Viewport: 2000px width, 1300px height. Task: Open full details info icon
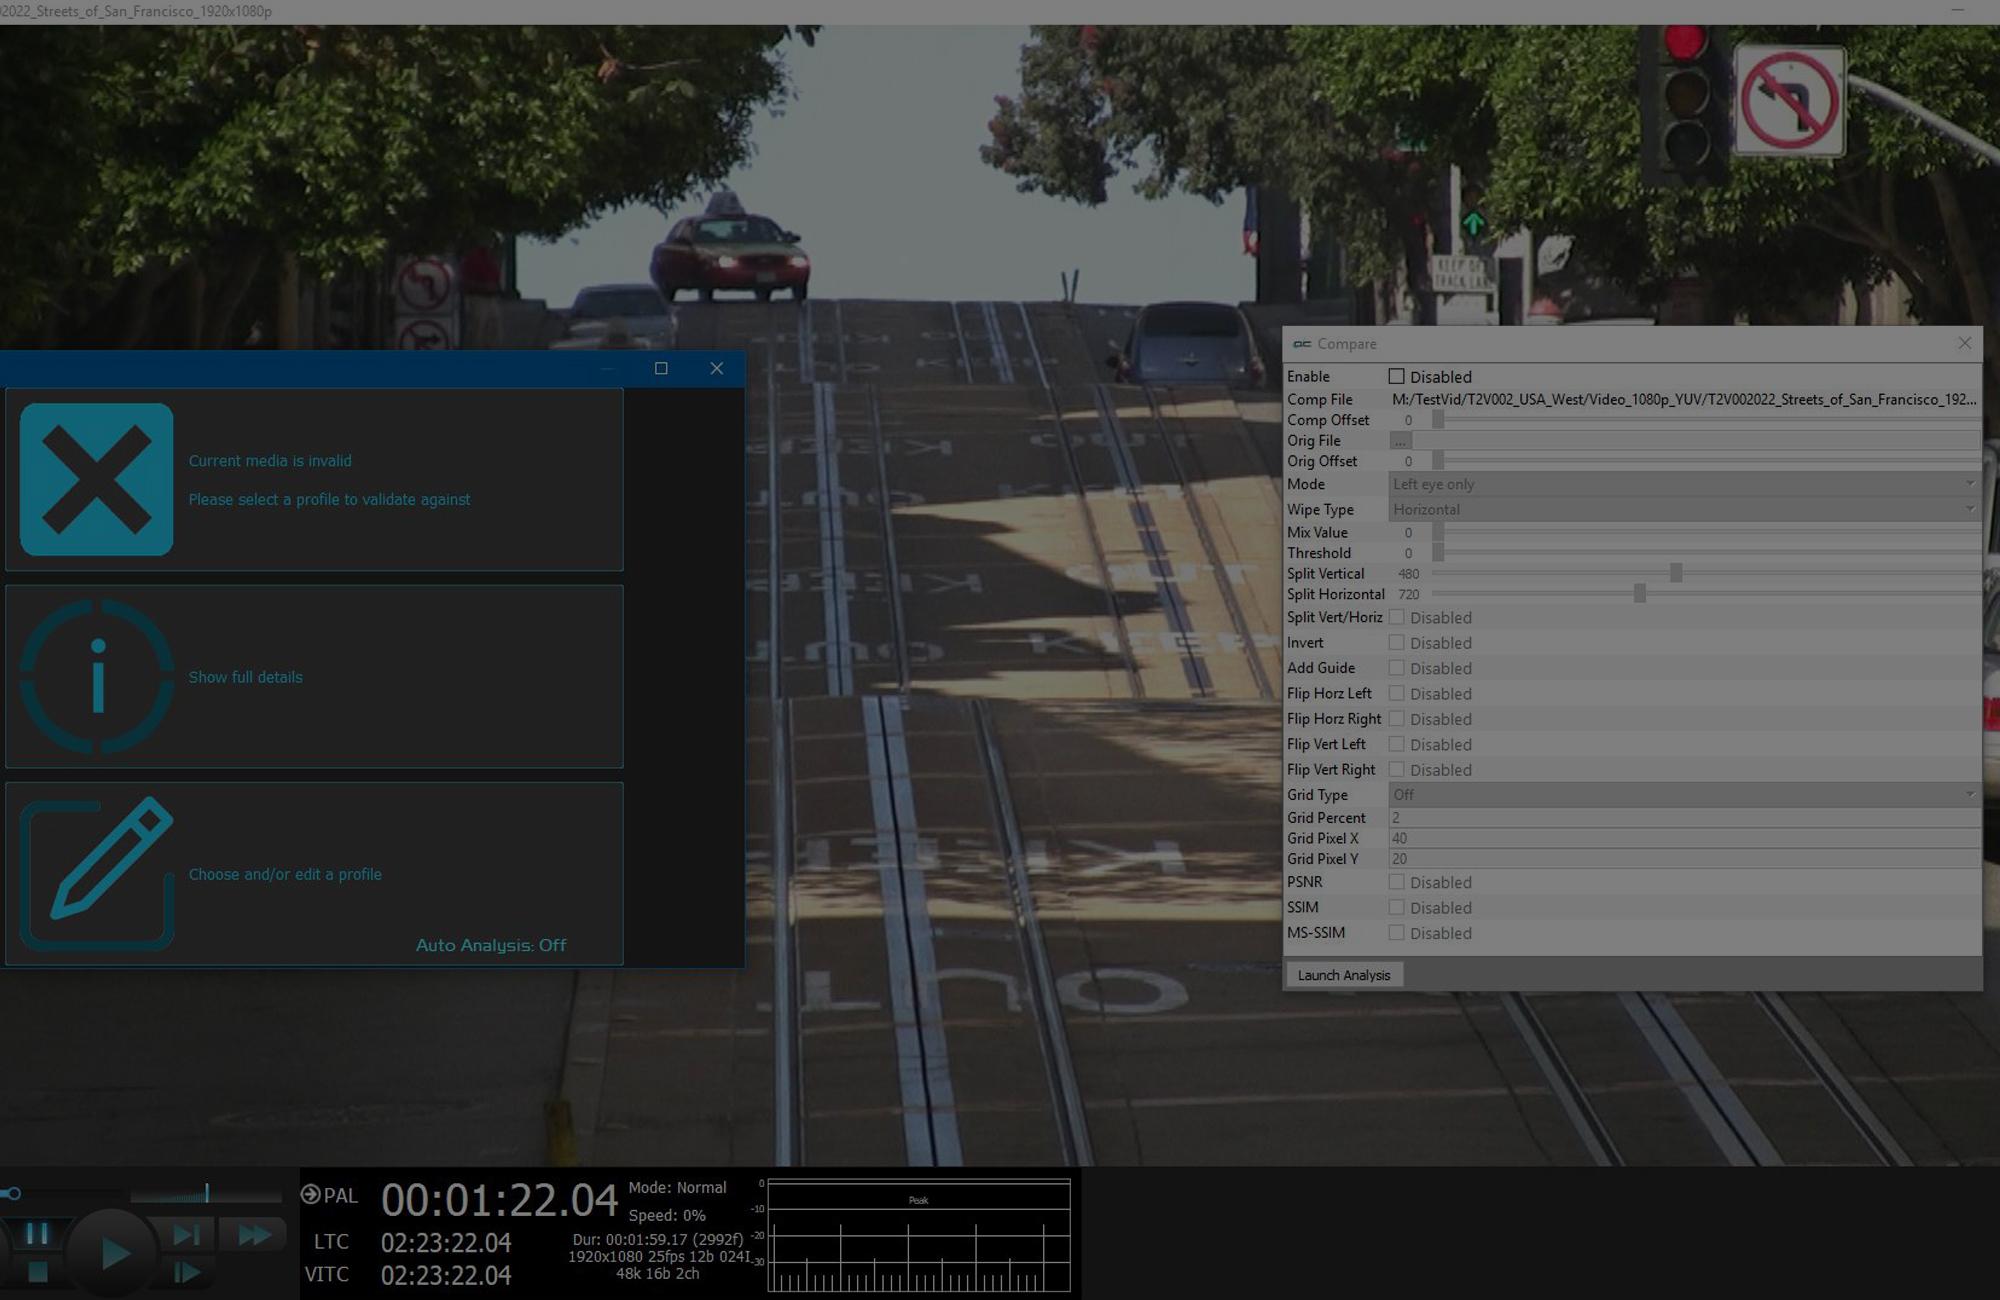(96, 677)
